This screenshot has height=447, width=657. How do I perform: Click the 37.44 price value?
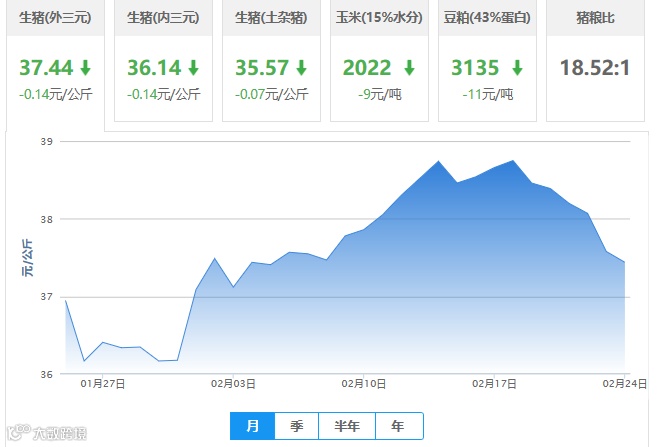point(46,68)
